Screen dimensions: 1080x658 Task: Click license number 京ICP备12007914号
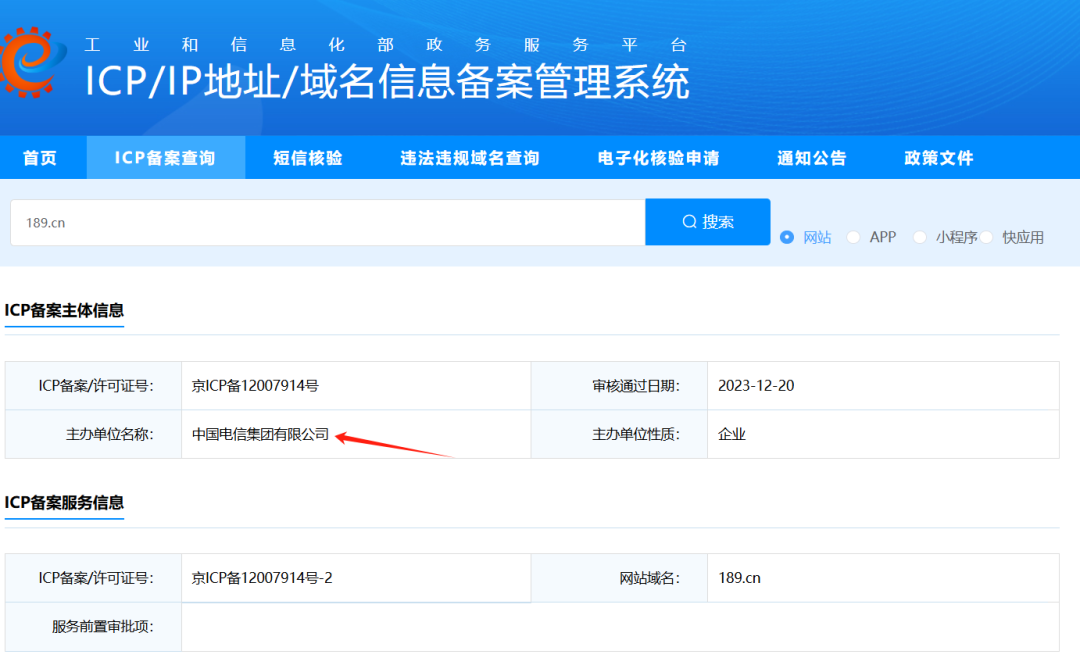[x=255, y=386]
